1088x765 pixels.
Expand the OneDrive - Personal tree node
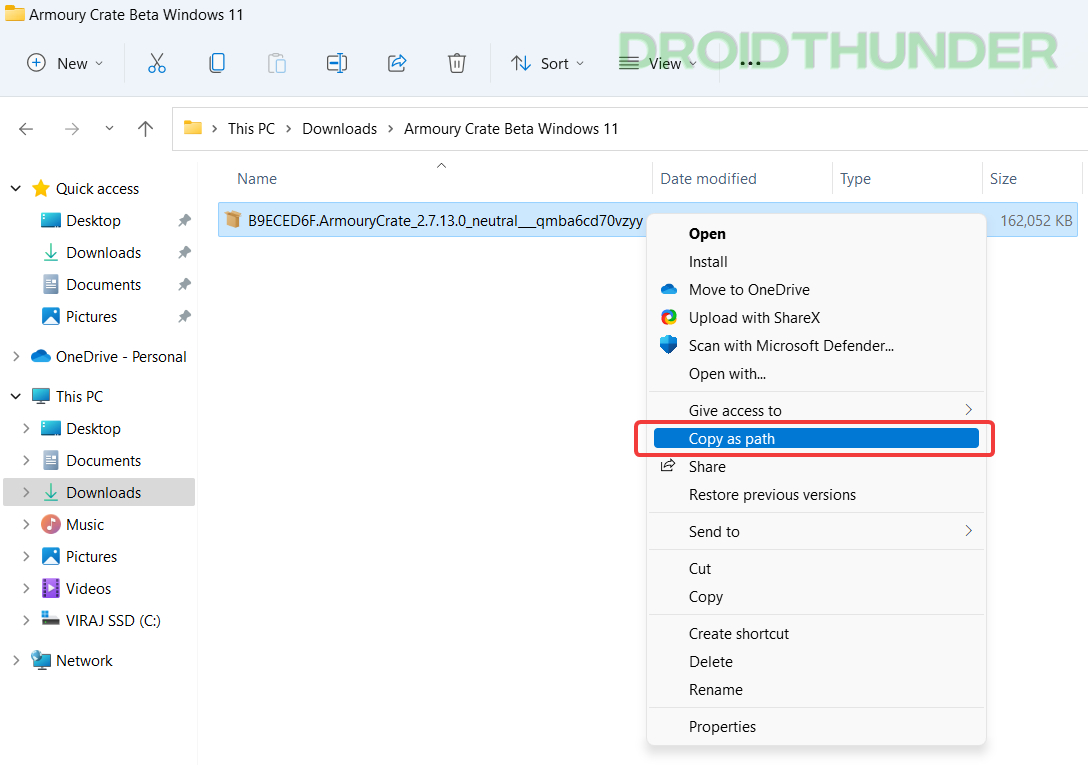click(16, 357)
